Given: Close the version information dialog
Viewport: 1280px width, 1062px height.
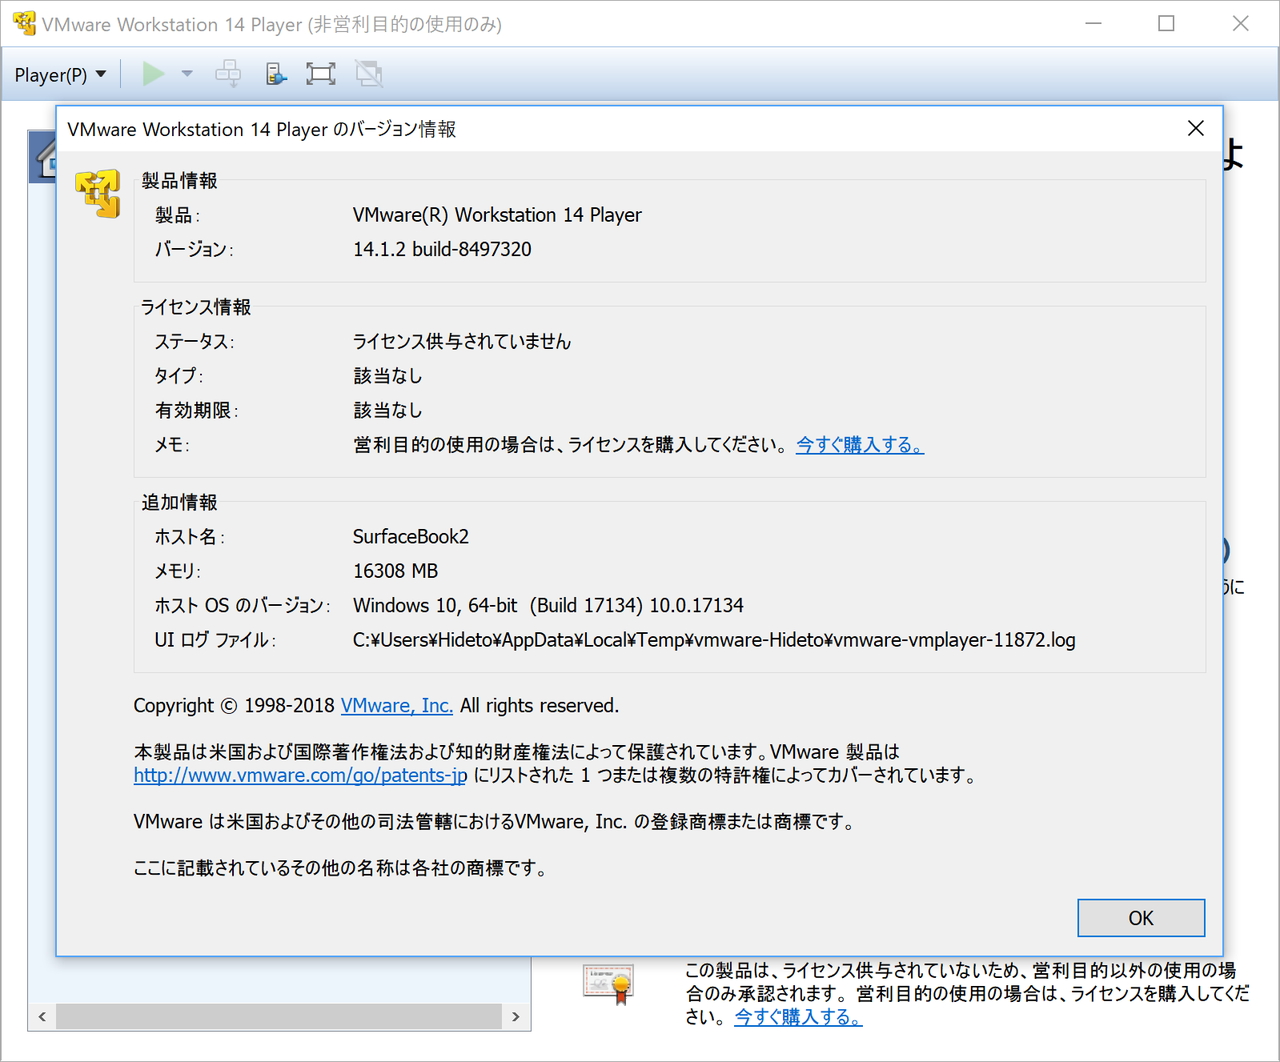Looking at the screenshot, I should 1195,128.
